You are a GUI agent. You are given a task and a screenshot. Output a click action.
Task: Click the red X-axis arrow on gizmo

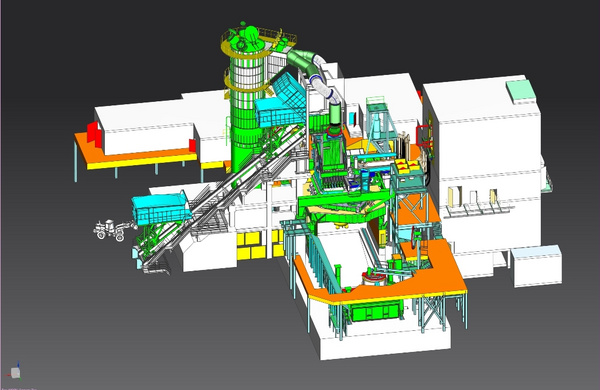coord(9,375)
